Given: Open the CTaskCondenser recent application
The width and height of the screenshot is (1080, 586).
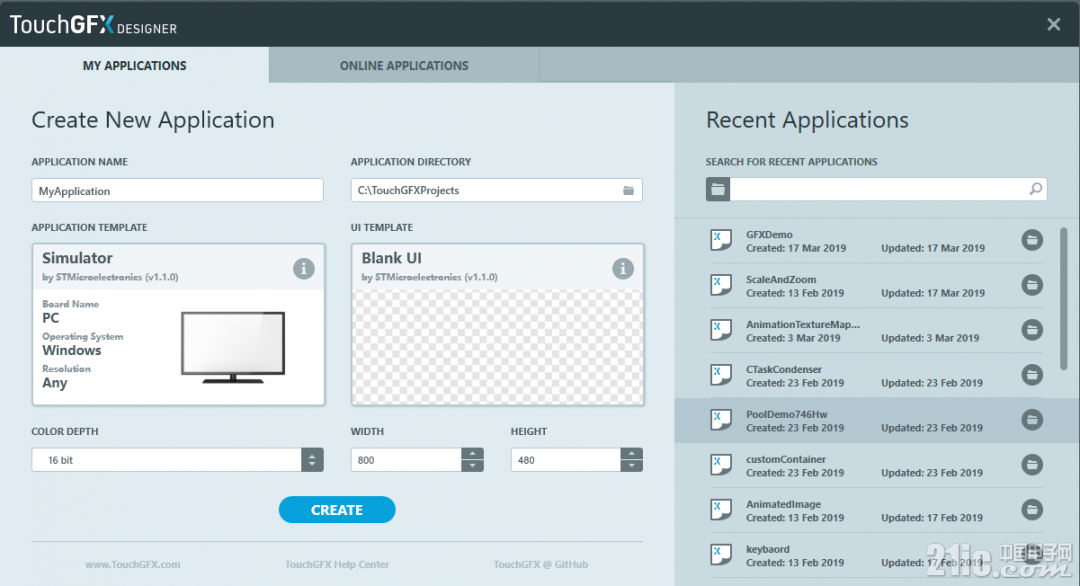Looking at the screenshot, I should click(x=875, y=376).
